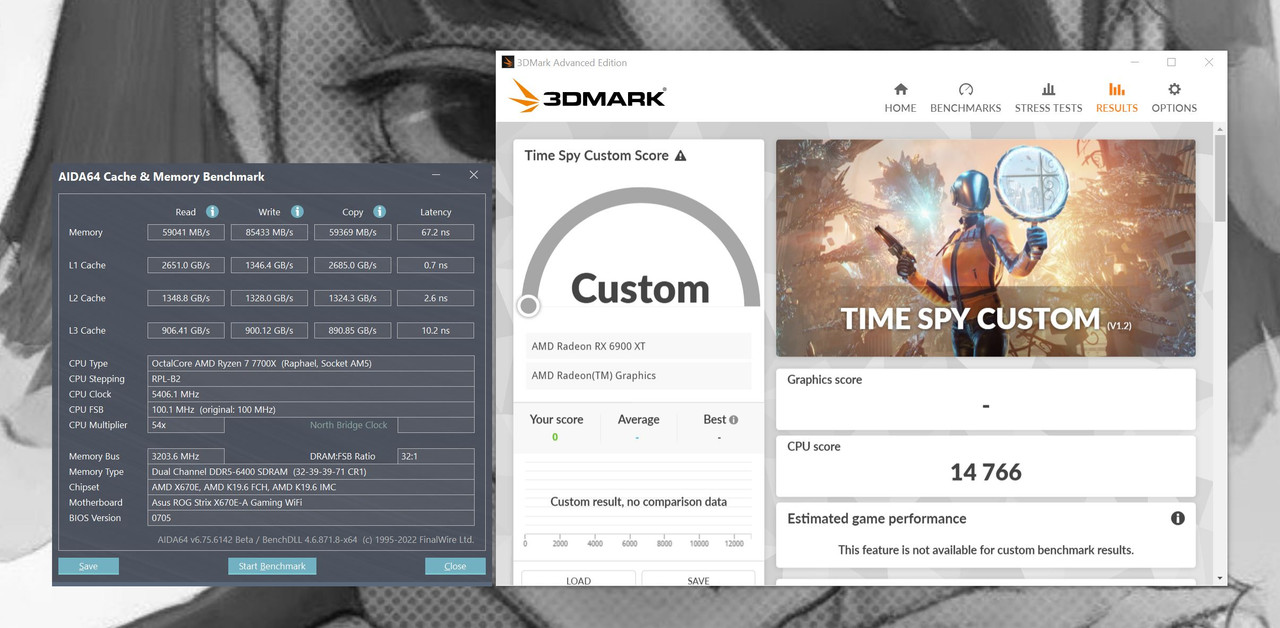Viewport: 1280px width, 628px height.
Task: Click the 3DMark vertical scrollbar thumb
Action: pyautogui.click(x=1220, y=177)
